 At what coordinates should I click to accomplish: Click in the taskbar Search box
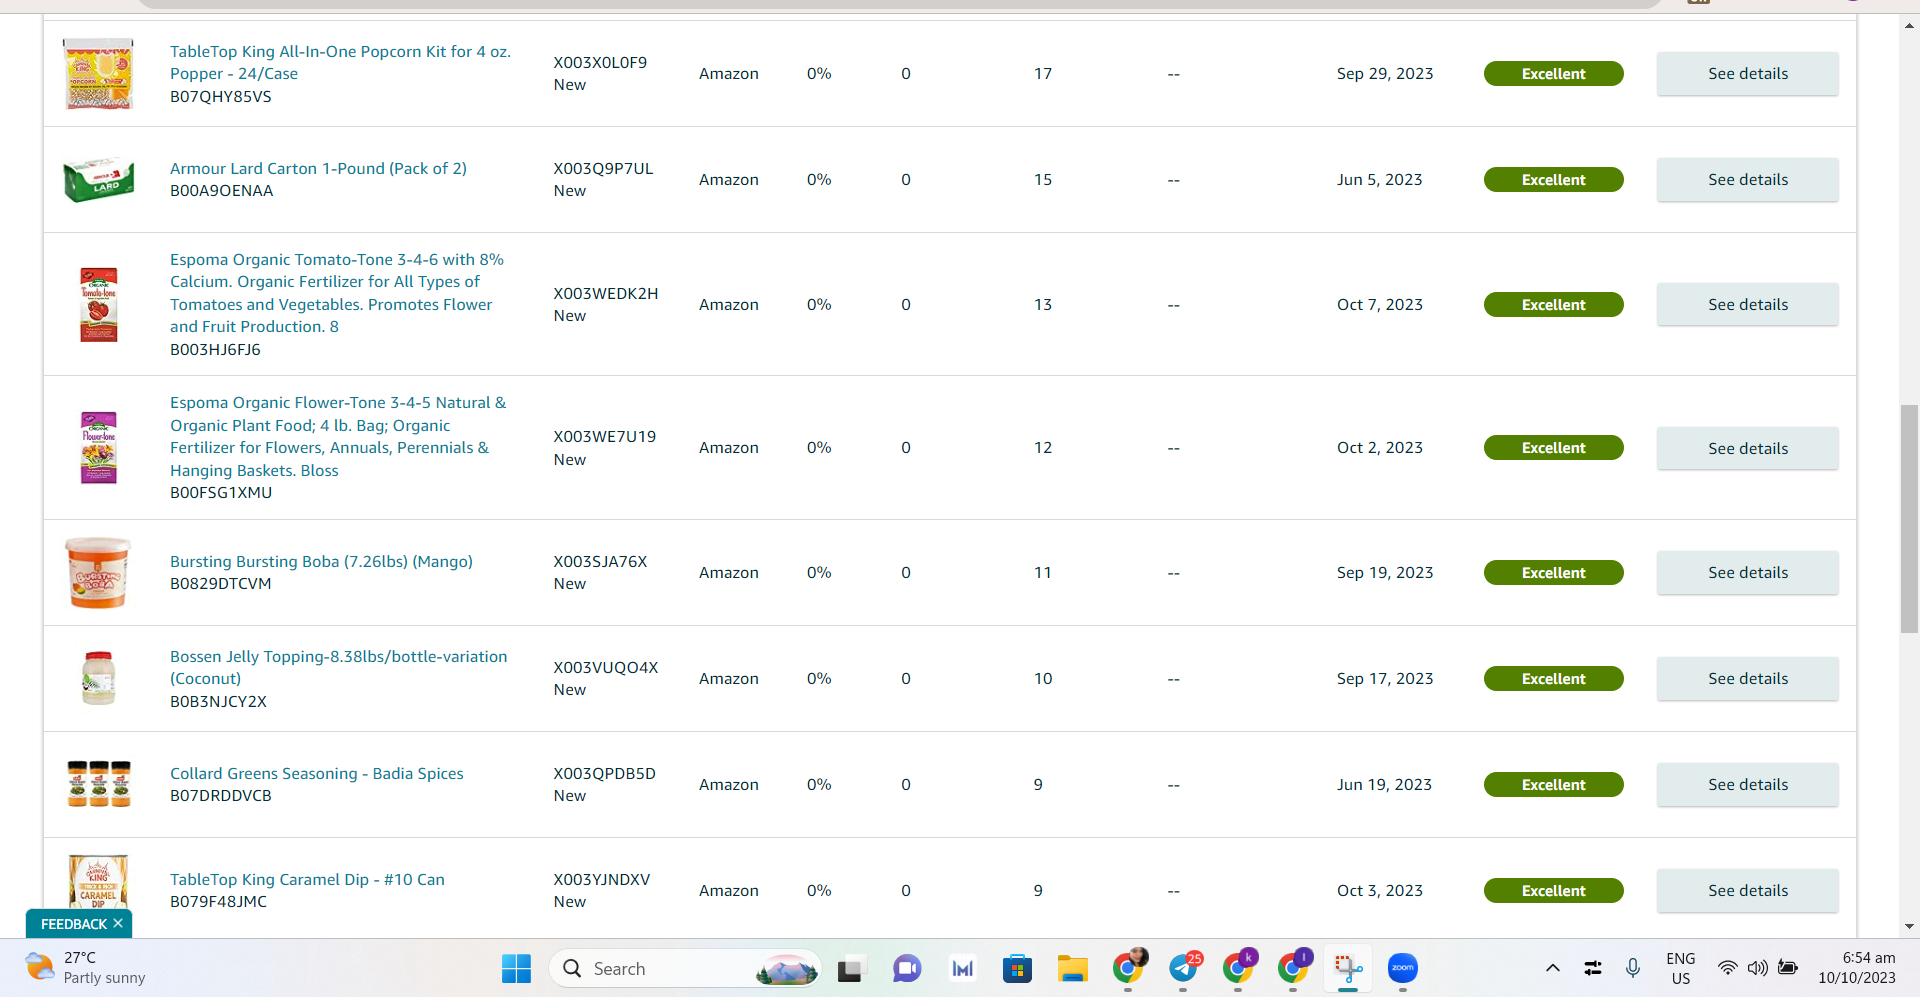(x=685, y=968)
